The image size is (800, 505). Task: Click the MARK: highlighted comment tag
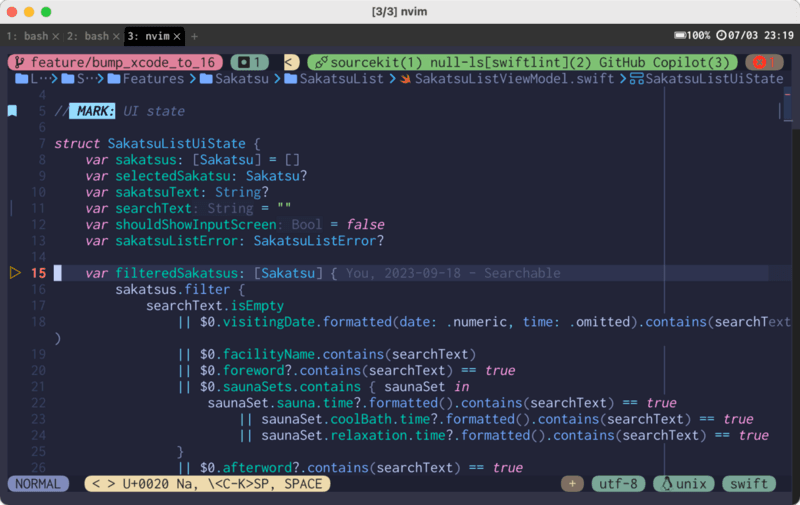coord(92,111)
